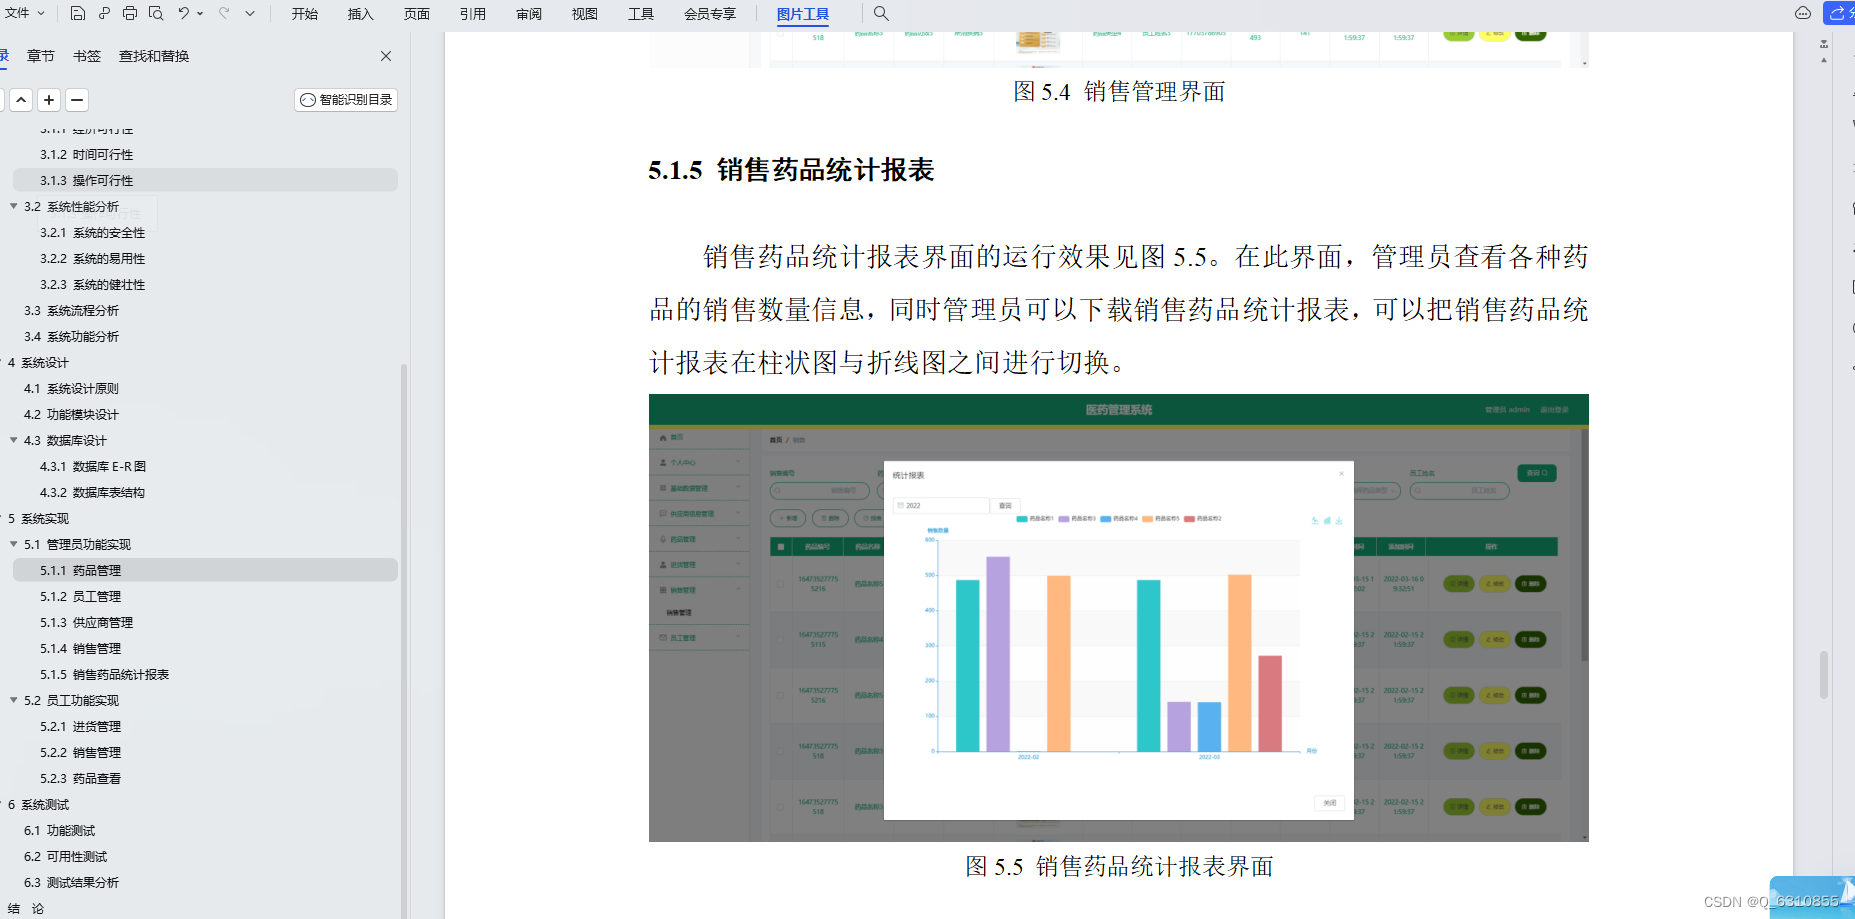Viewport: 1855px width, 919px height.
Task: Select outline item 3.2.2 系统的易用性
Action: click(92, 258)
